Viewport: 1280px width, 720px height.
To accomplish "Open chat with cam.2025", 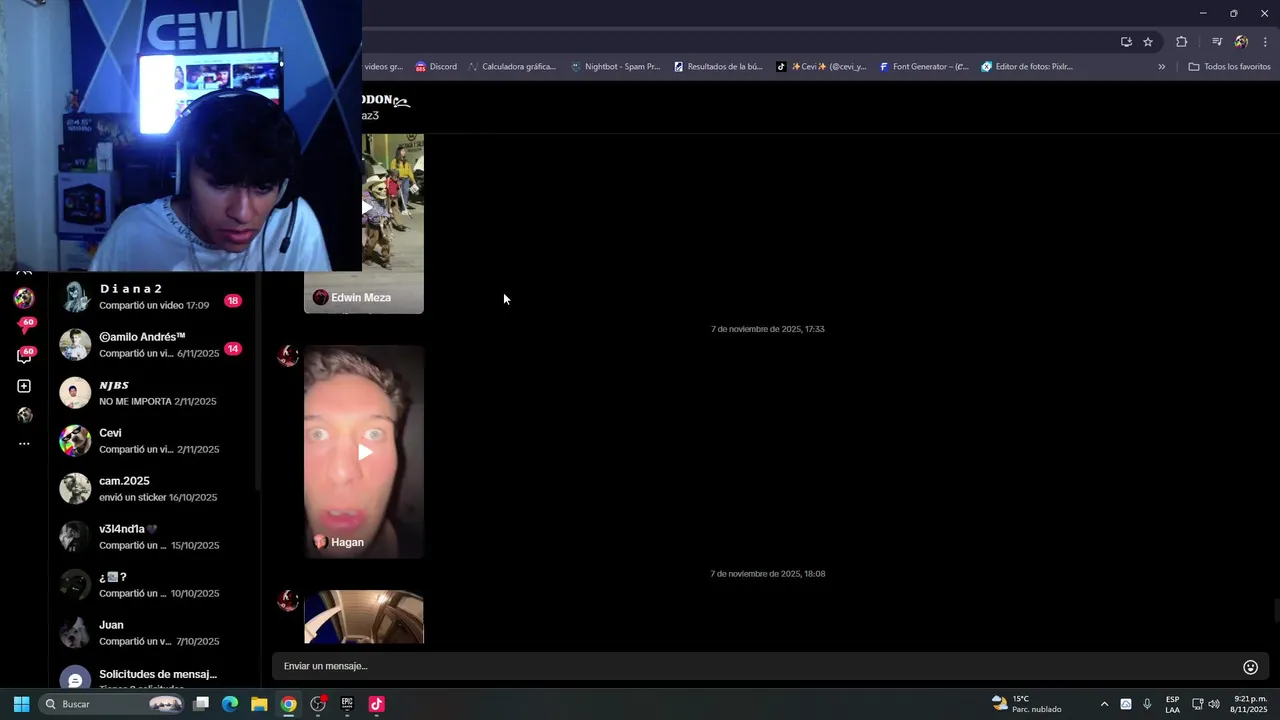I will (x=154, y=489).
